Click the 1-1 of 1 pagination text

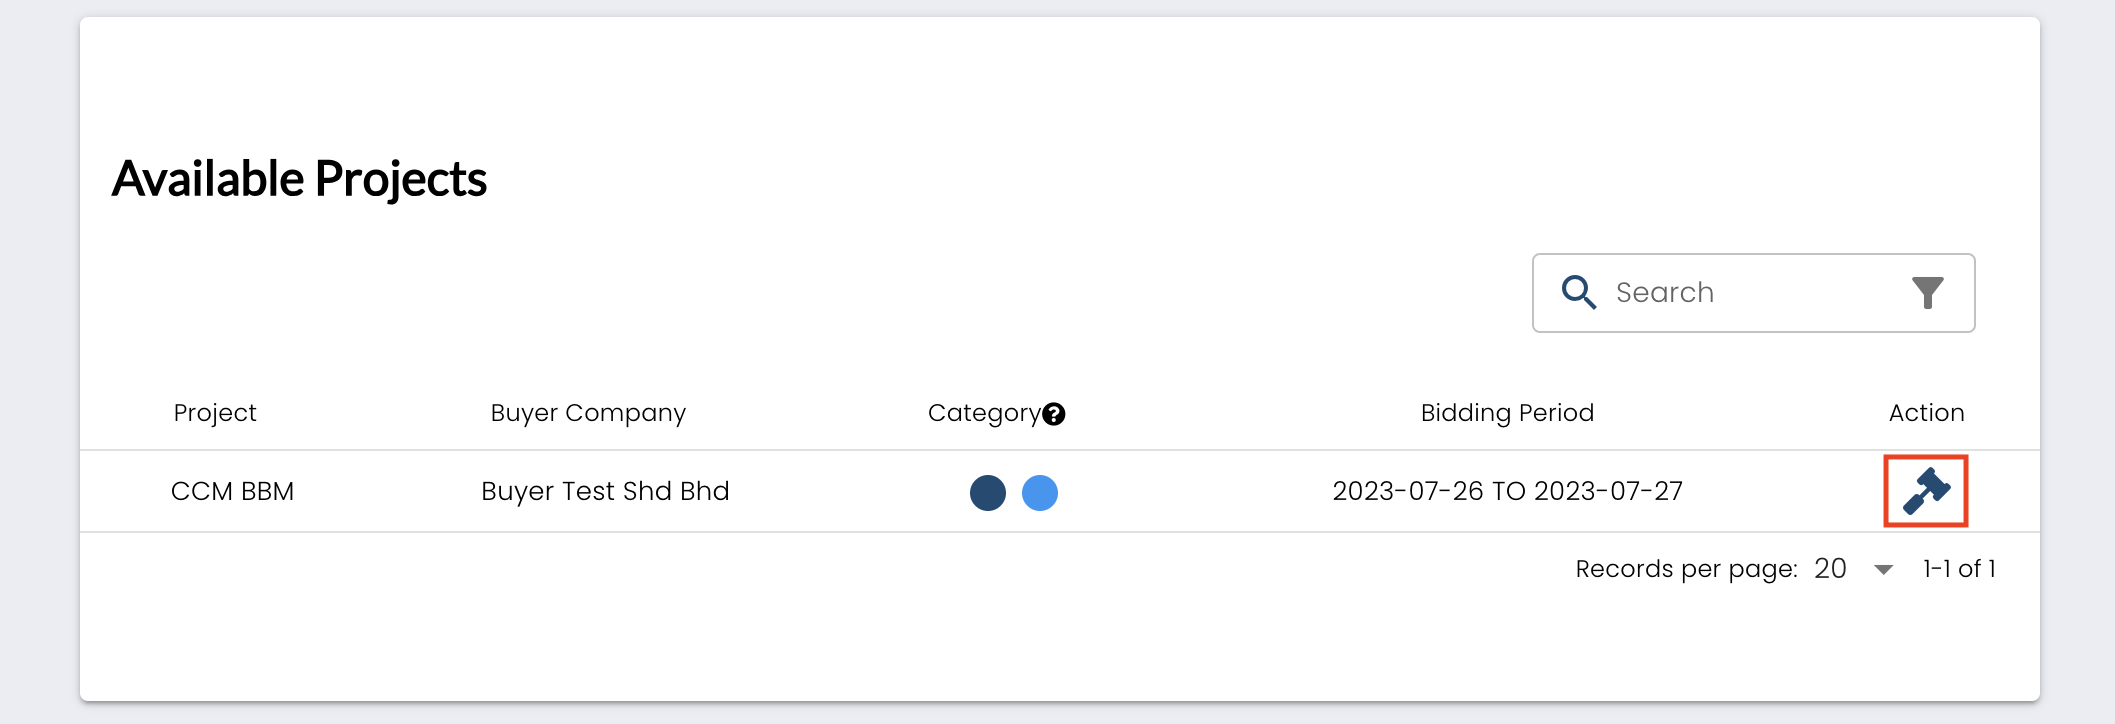[1959, 569]
